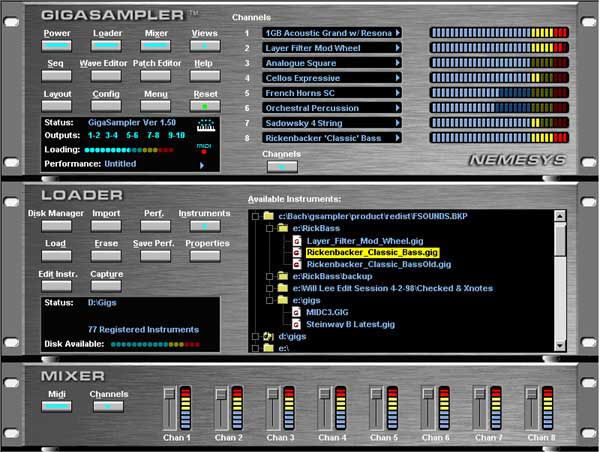Click the Save Perf. button

[155, 256]
